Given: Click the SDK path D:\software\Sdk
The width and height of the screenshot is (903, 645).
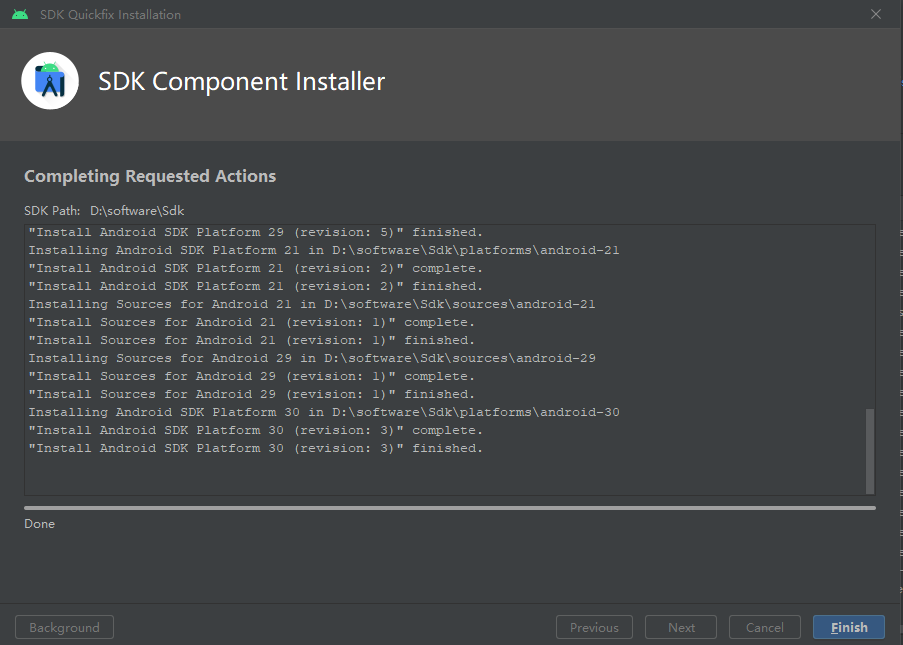Looking at the screenshot, I should pyautogui.click(x=137, y=211).
